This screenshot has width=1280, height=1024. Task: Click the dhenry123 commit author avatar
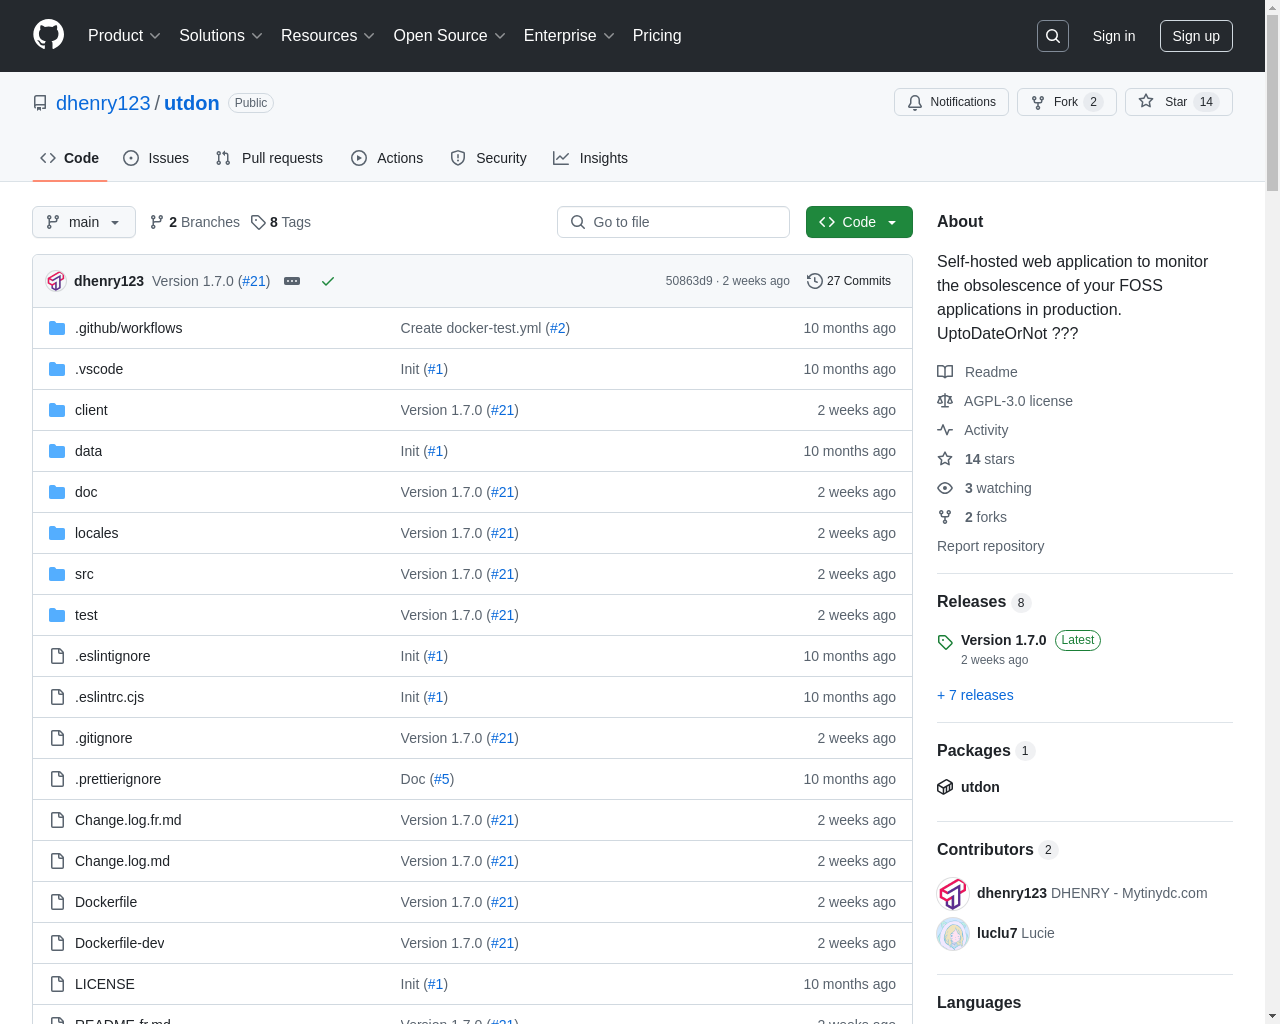[56, 281]
